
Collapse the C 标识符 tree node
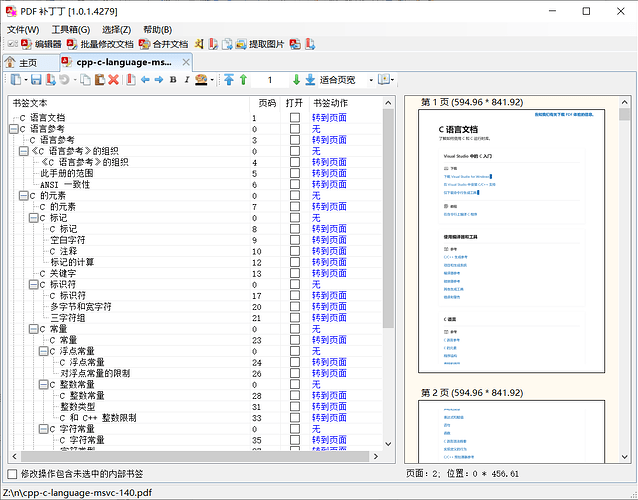(34, 285)
